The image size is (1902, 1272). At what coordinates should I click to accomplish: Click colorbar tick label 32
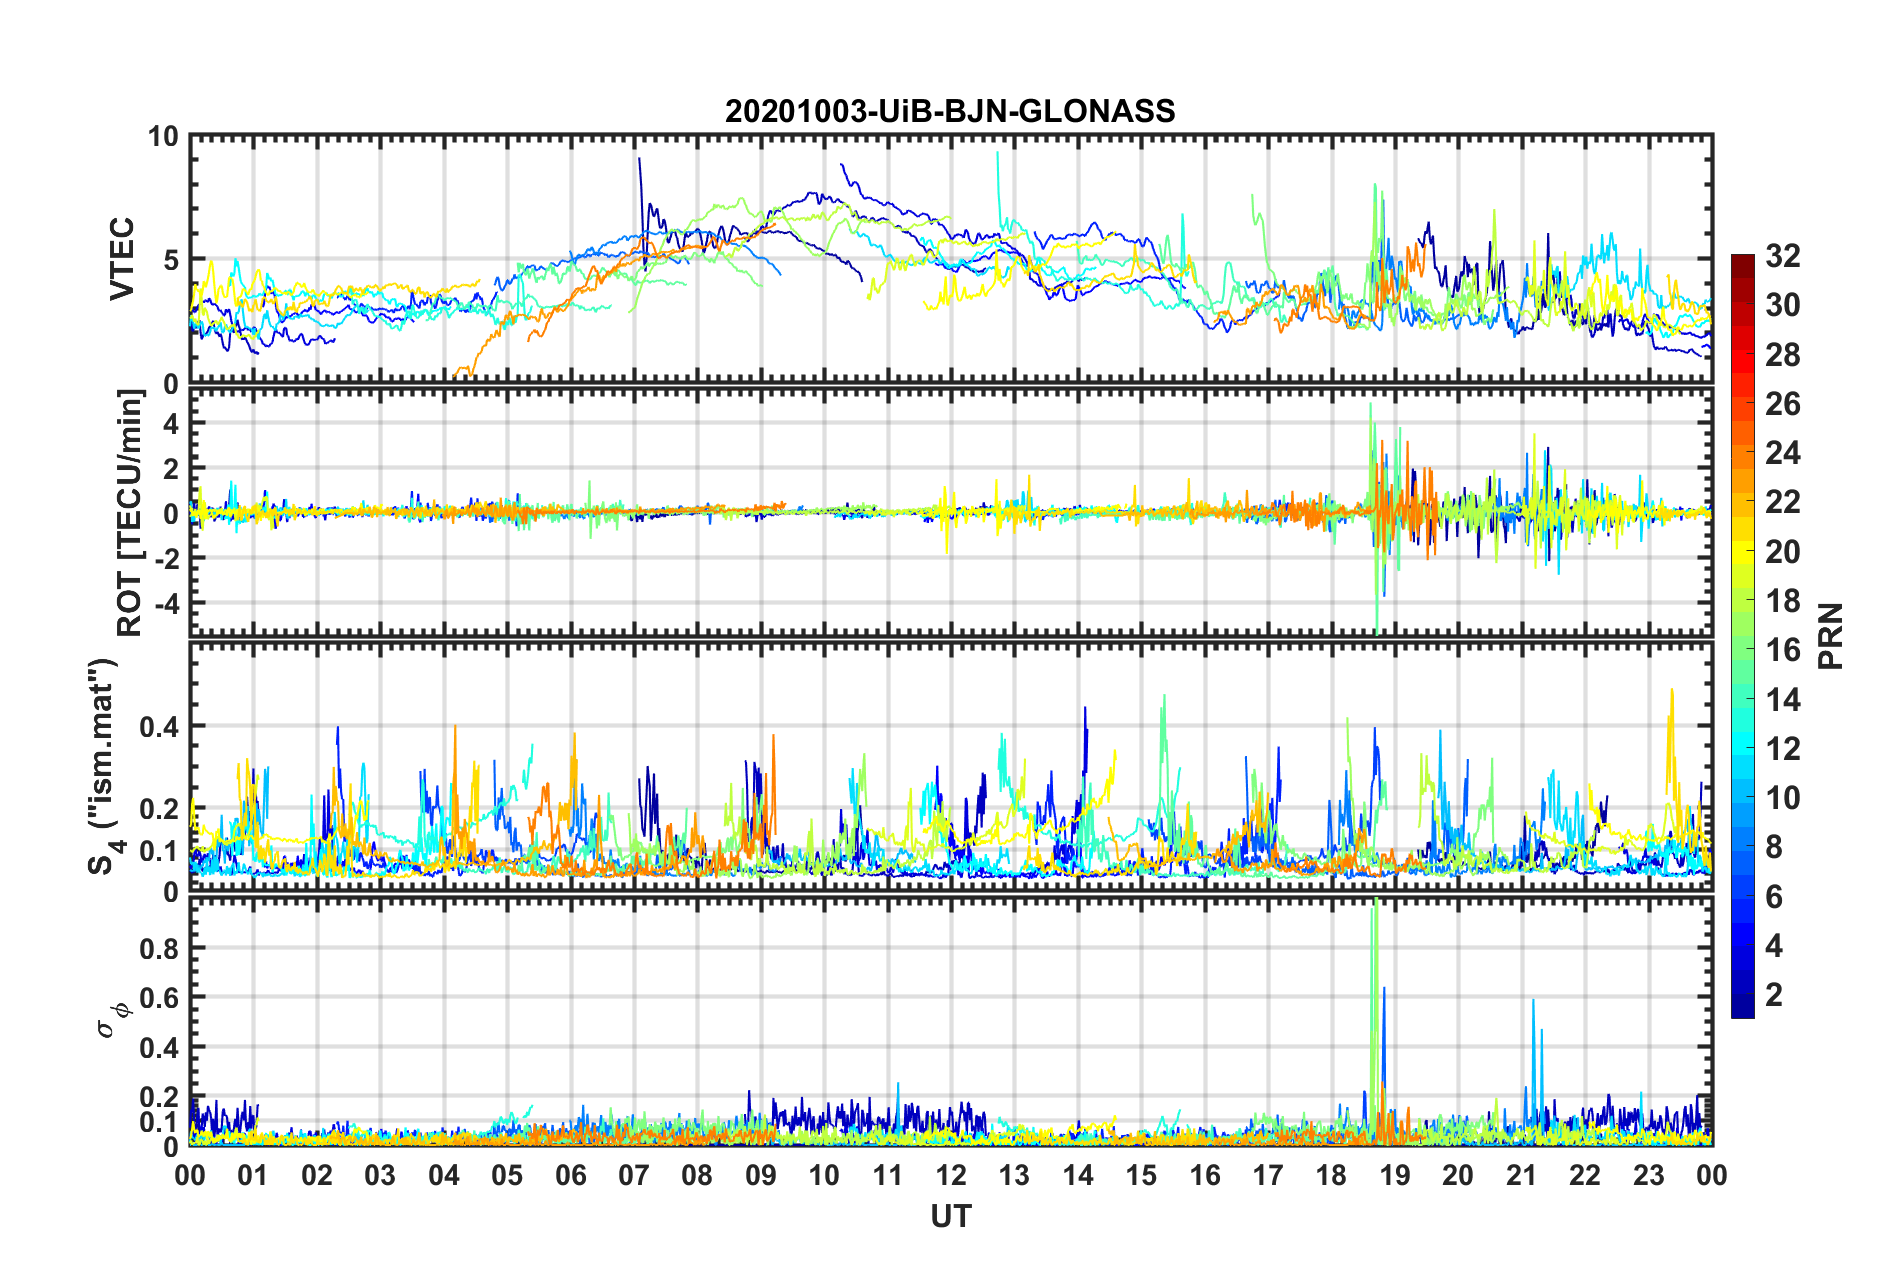[x=1783, y=256]
